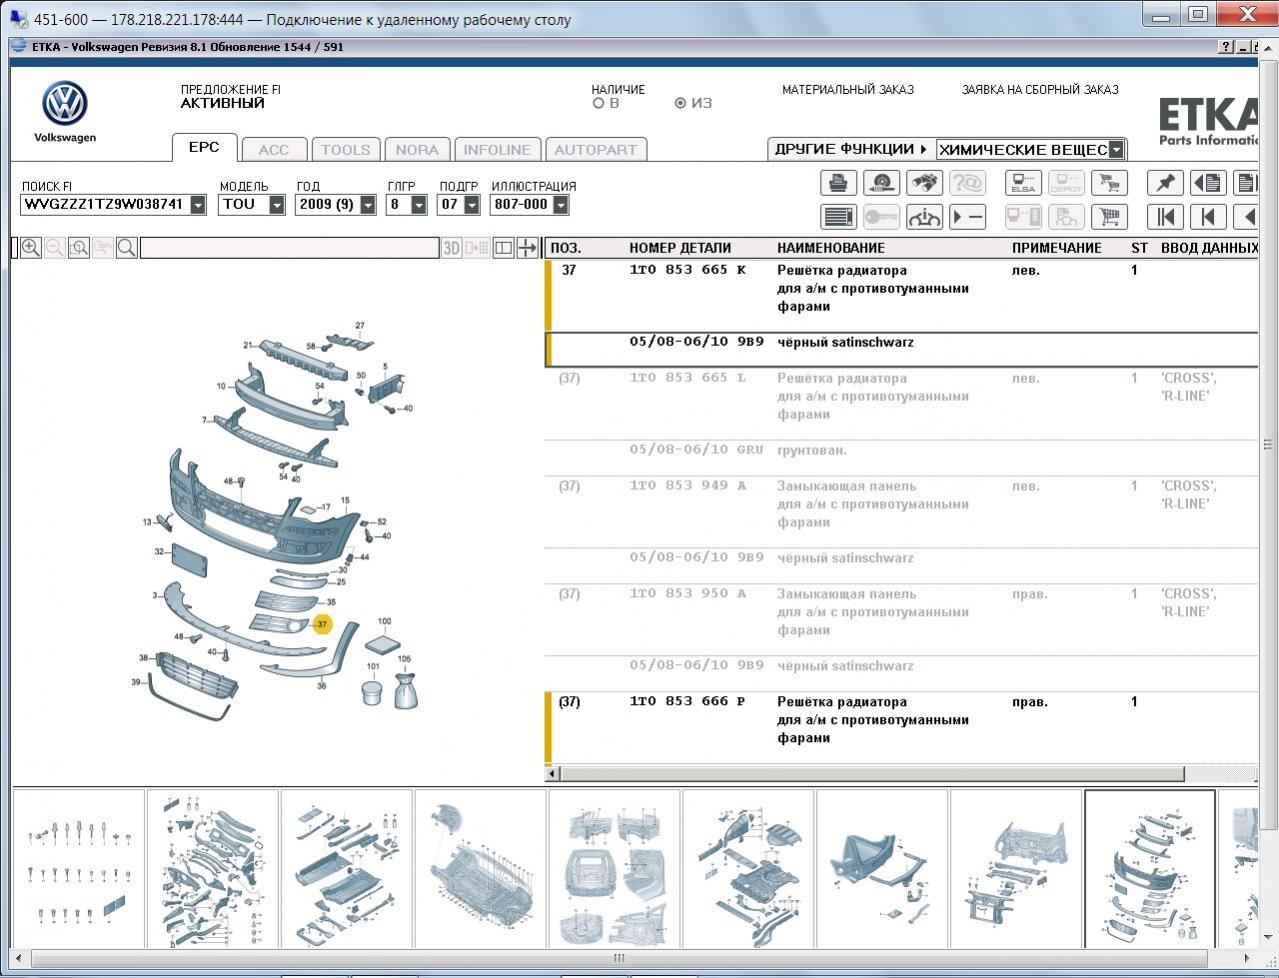Open the vehicle info 'i' icon

click(x=924, y=216)
